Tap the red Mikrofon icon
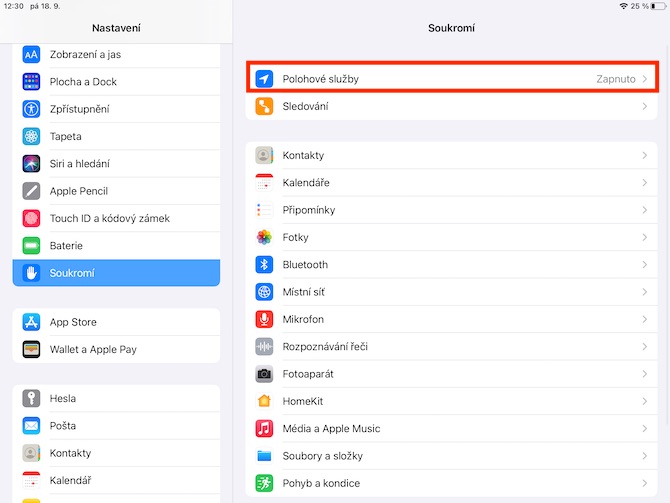Screen dimensions: 670x503 pos(264,319)
